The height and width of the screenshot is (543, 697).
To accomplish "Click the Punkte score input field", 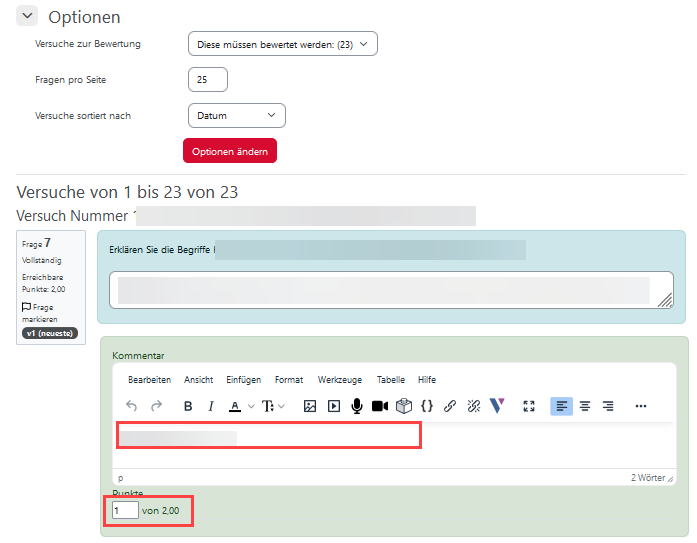I will 125,511.
